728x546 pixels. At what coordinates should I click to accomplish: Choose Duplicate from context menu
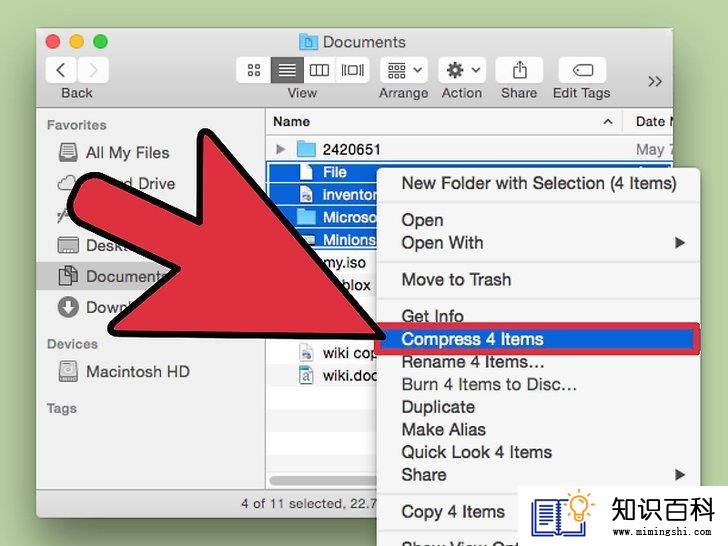pyautogui.click(x=539, y=407)
